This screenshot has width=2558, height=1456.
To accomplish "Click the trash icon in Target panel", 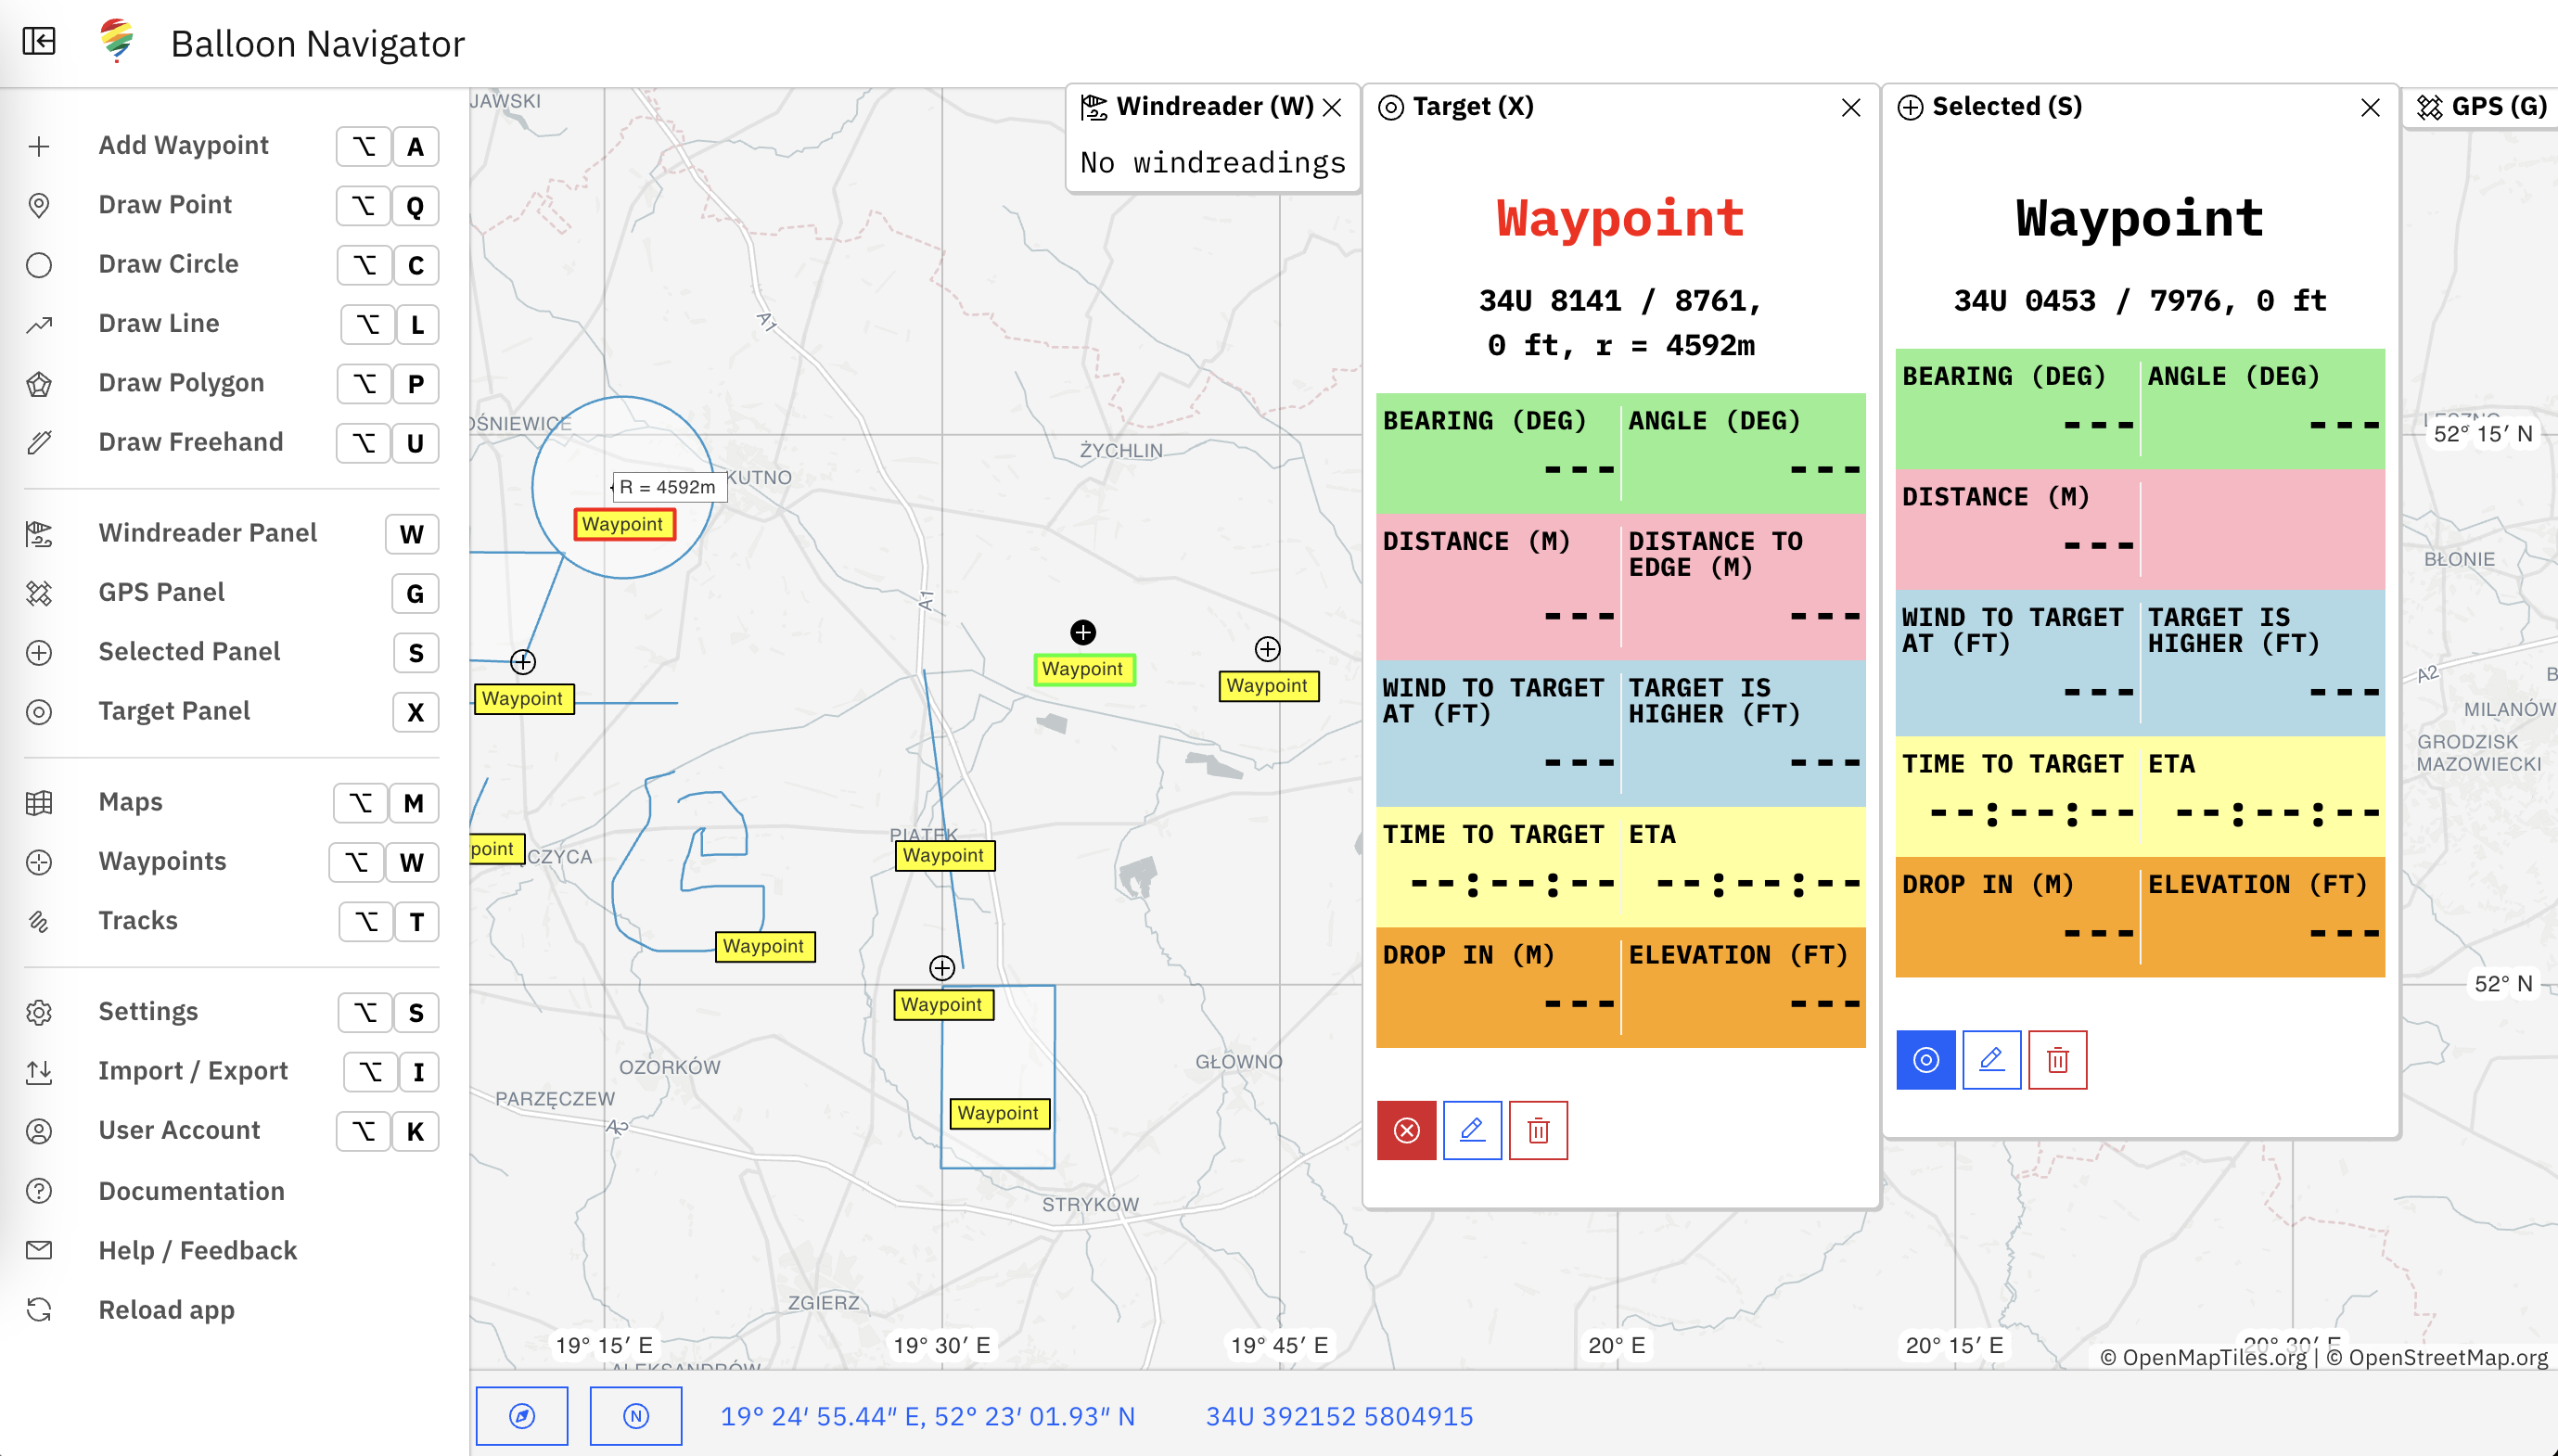I will (x=1538, y=1130).
